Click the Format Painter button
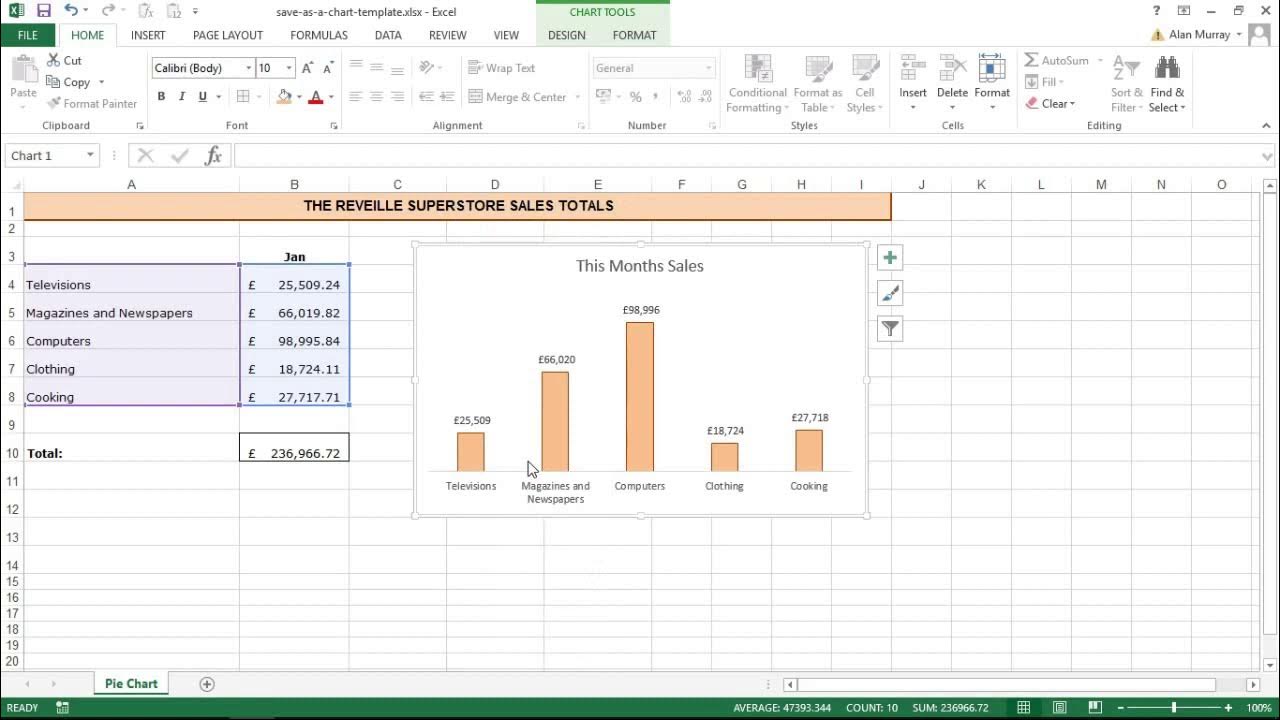Viewport: 1280px width, 720px height. pyautogui.click(x=92, y=104)
